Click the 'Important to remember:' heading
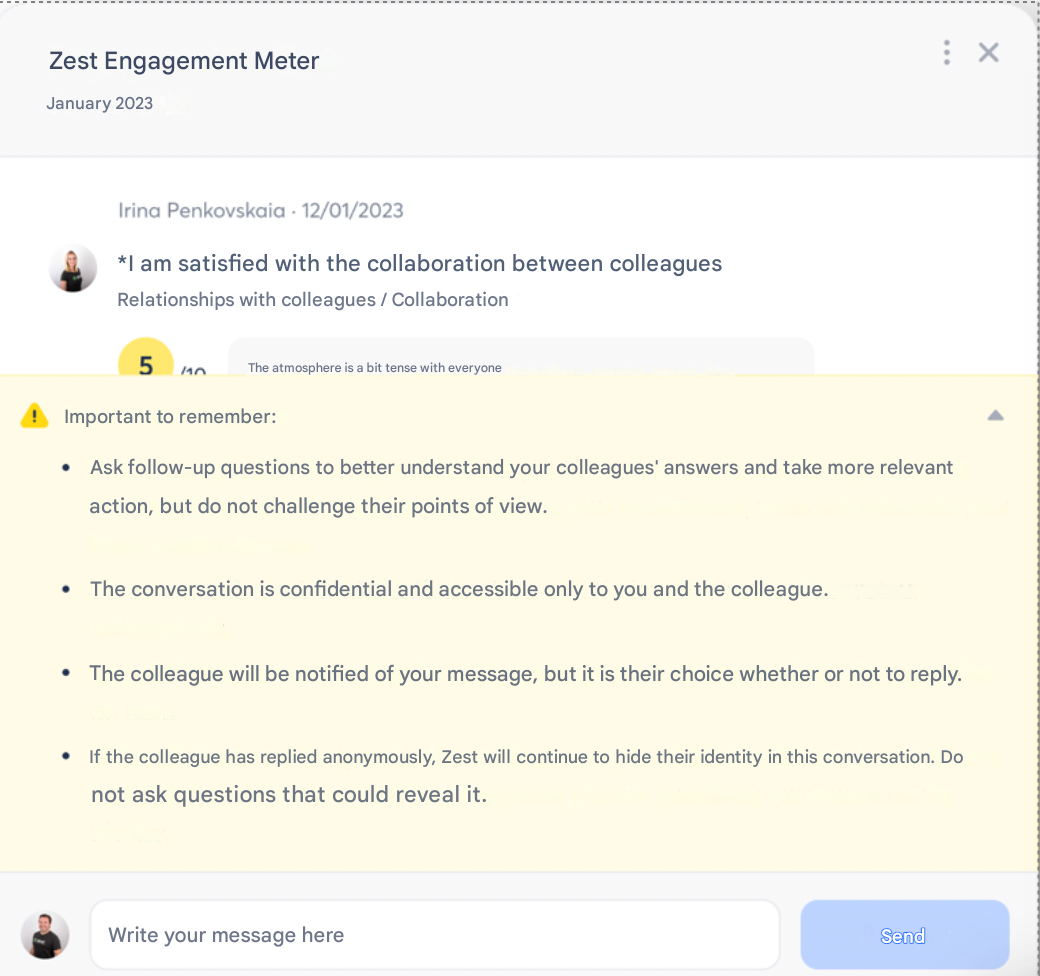Viewport: 1040px width, 976px height. pos(170,417)
